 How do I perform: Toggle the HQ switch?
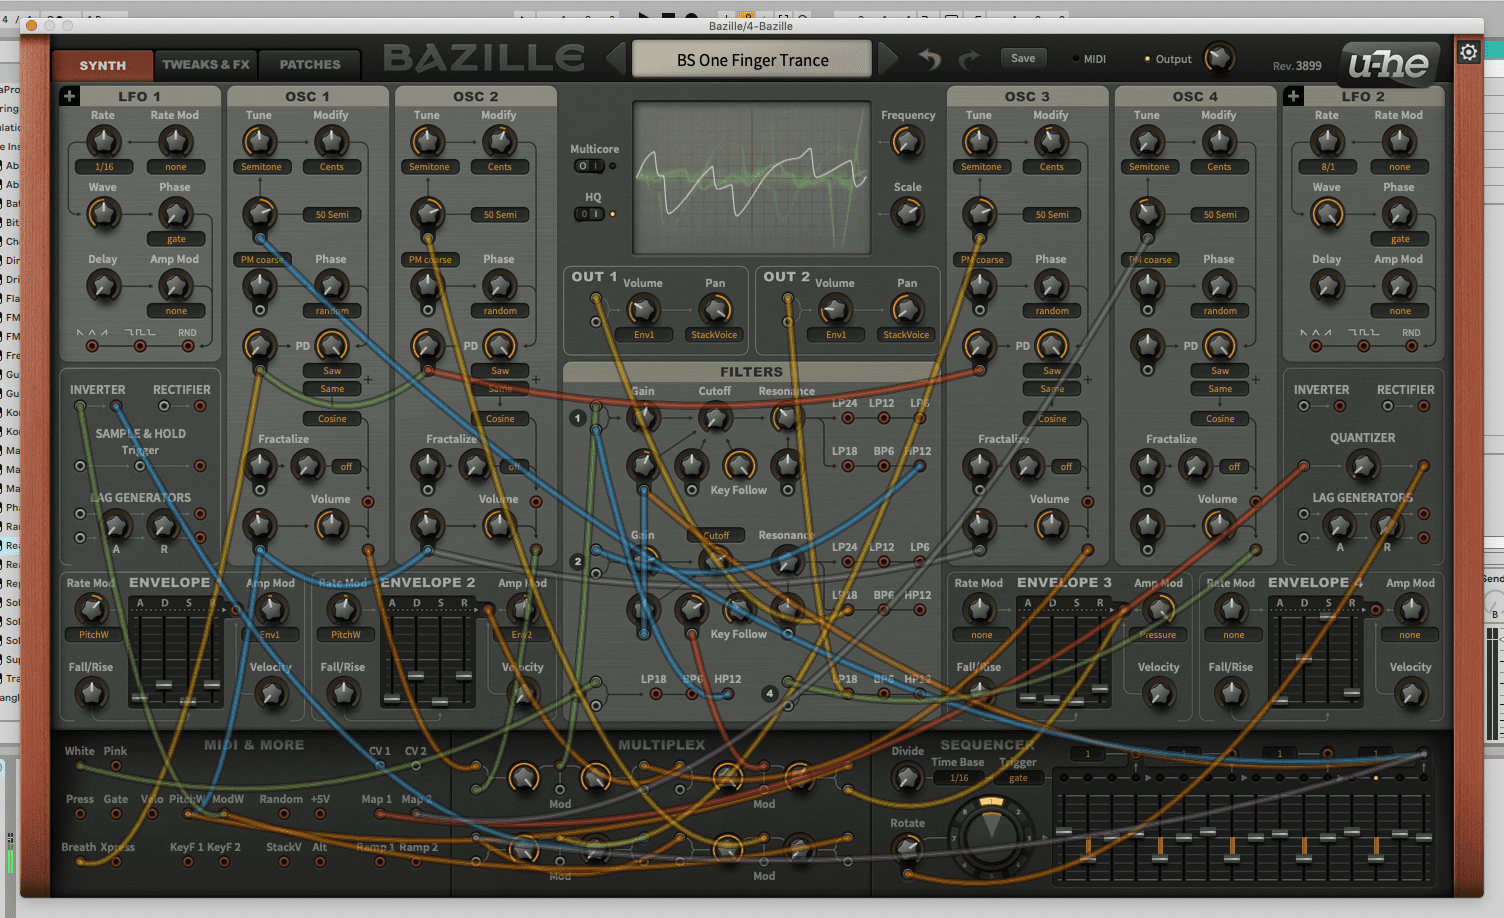(x=589, y=214)
